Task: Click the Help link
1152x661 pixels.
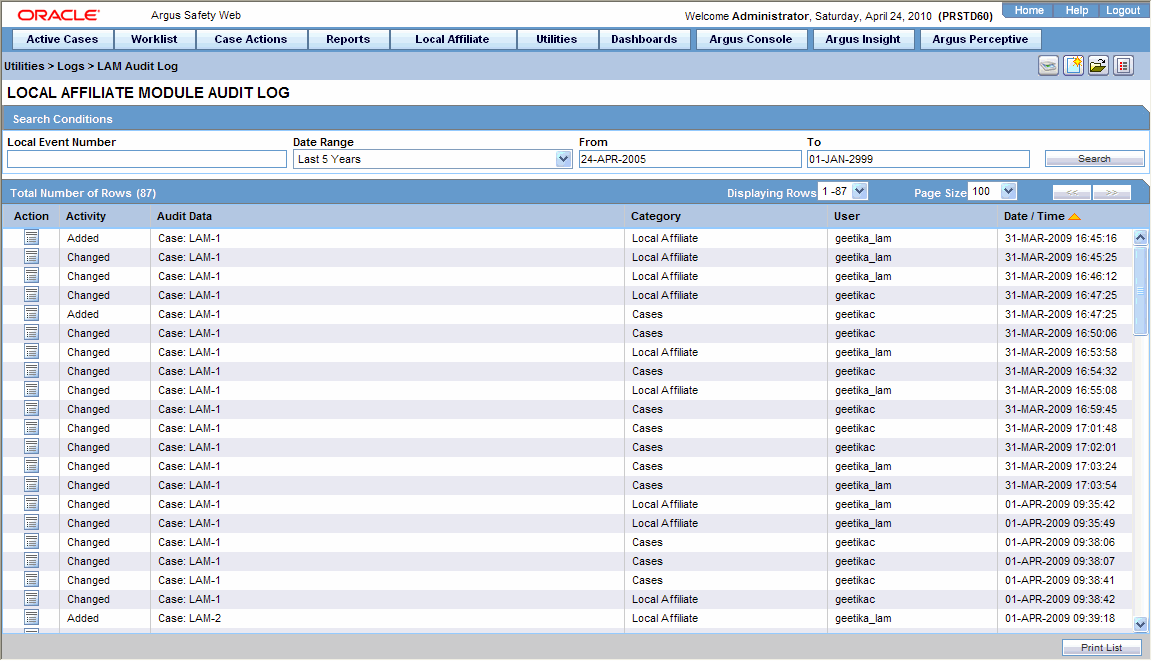Action: (1076, 10)
